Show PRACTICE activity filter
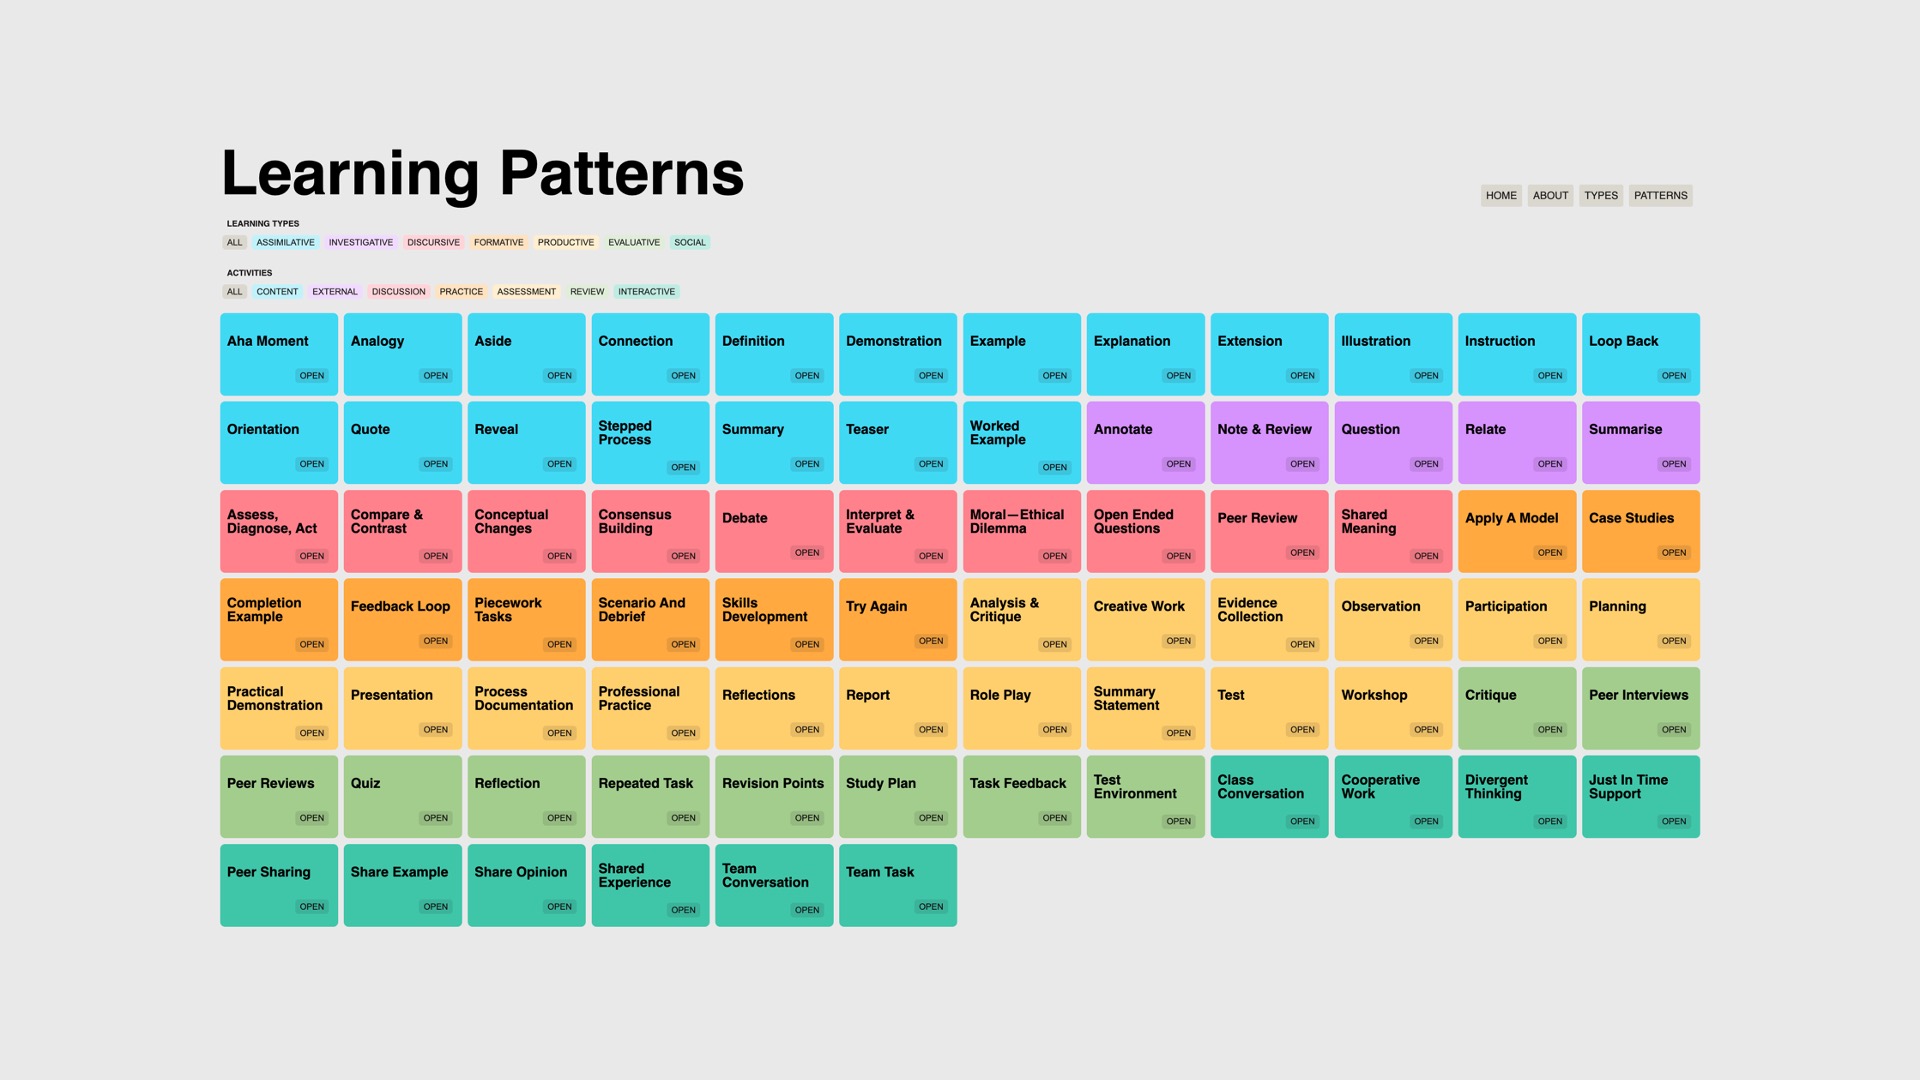 pos(462,290)
